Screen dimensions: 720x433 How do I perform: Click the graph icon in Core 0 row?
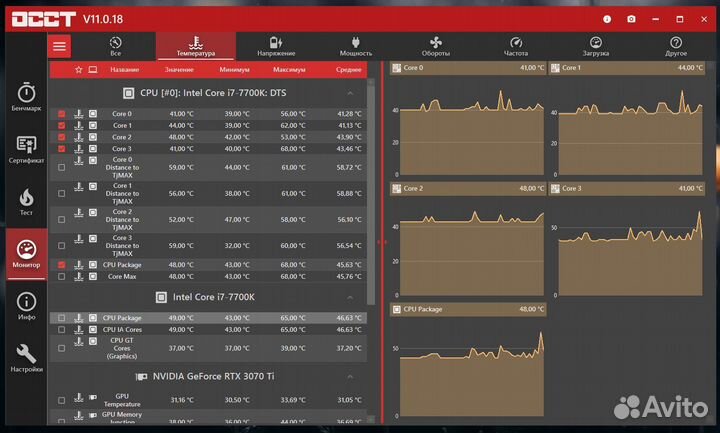pos(78,114)
